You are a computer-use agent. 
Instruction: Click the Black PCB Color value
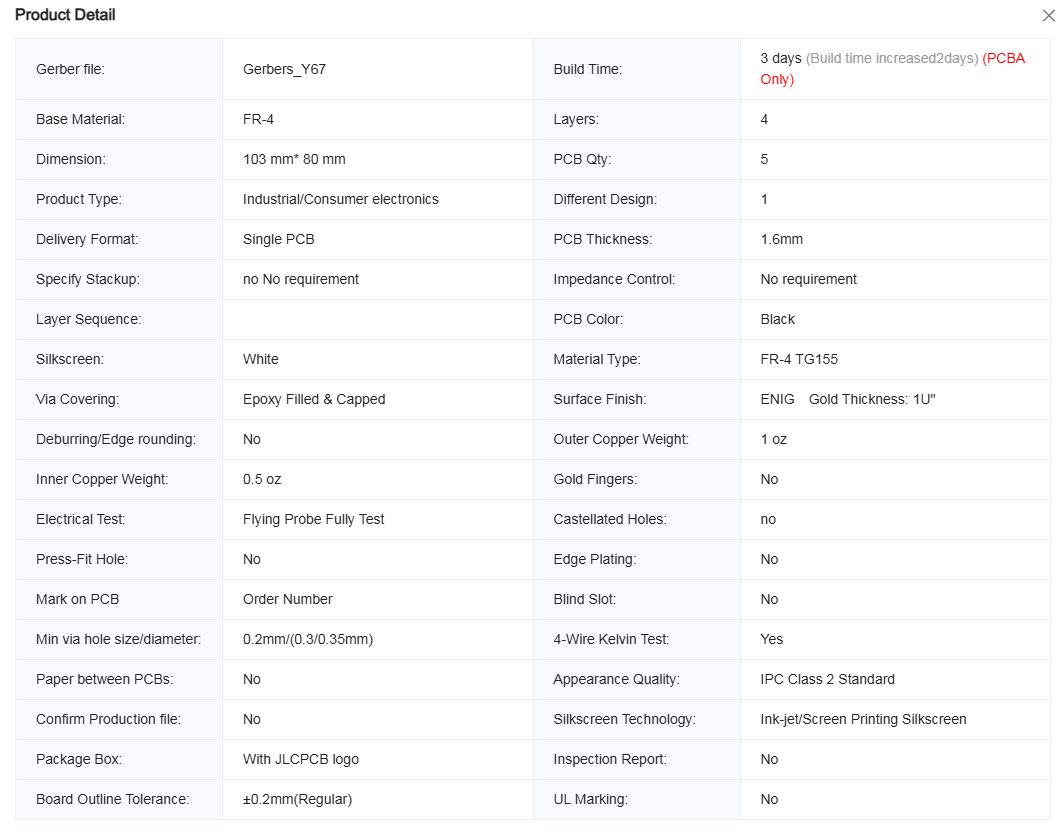pyautogui.click(x=777, y=319)
